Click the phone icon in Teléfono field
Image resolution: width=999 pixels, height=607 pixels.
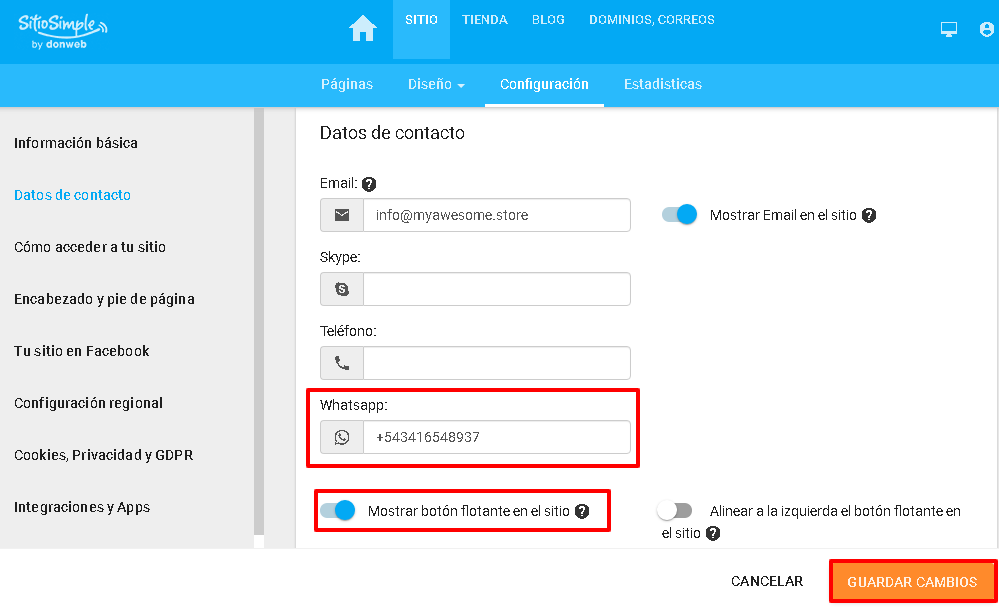(x=342, y=363)
